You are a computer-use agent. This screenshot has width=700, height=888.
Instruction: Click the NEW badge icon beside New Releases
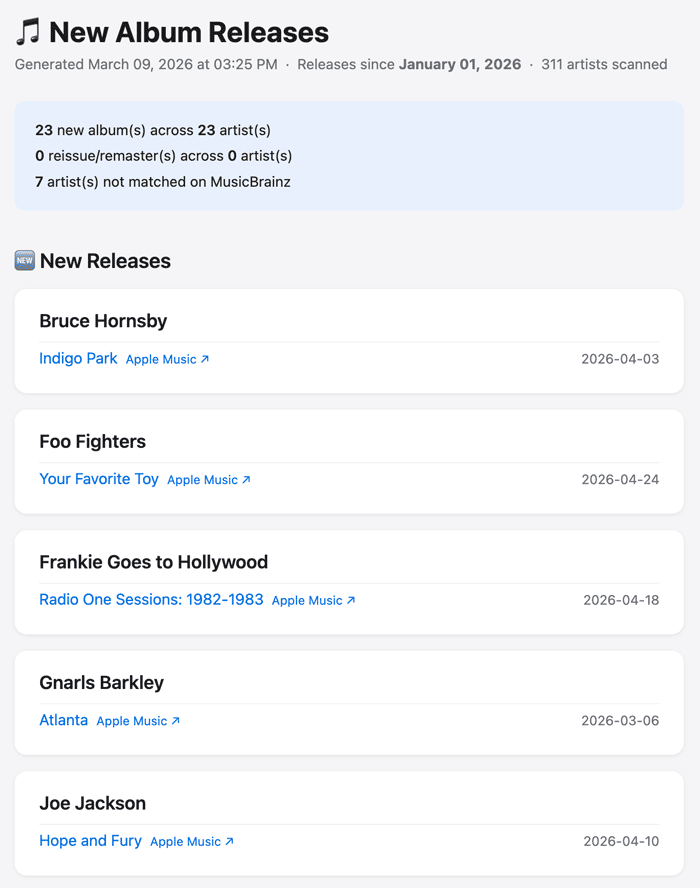tap(24, 260)
